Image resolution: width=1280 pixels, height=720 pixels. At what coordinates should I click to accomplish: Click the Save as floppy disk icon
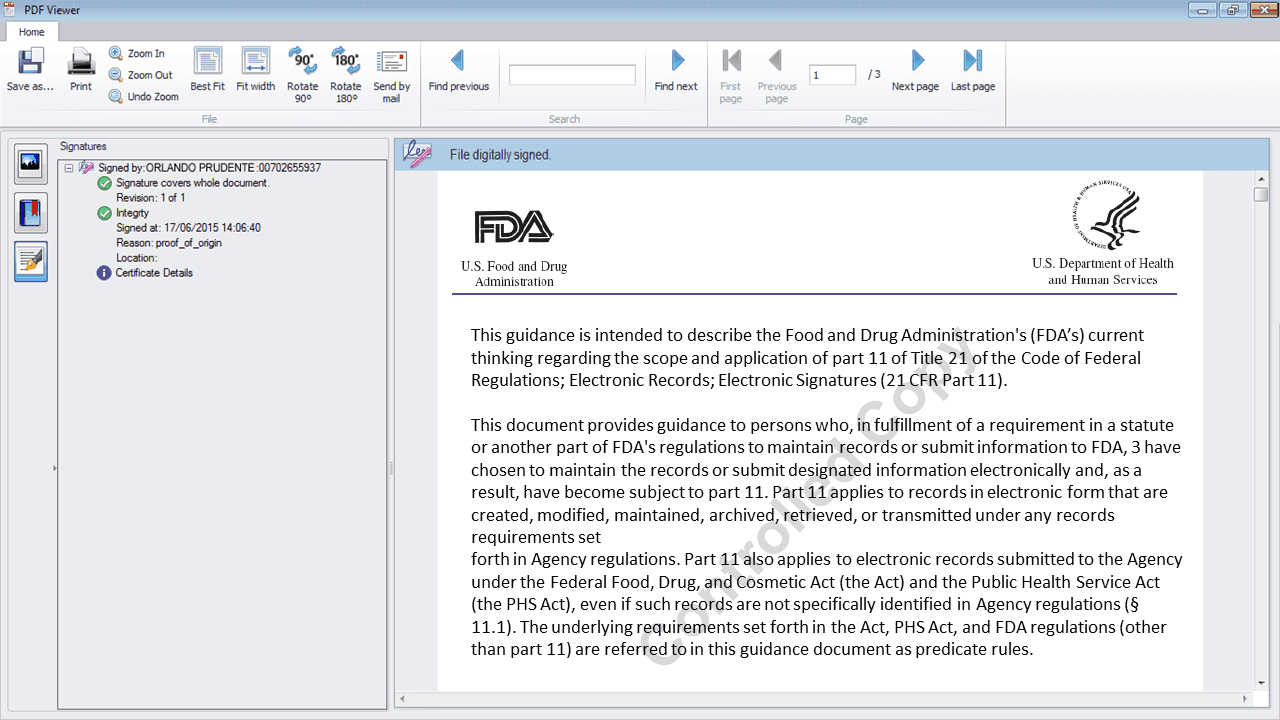pos(31,62)
